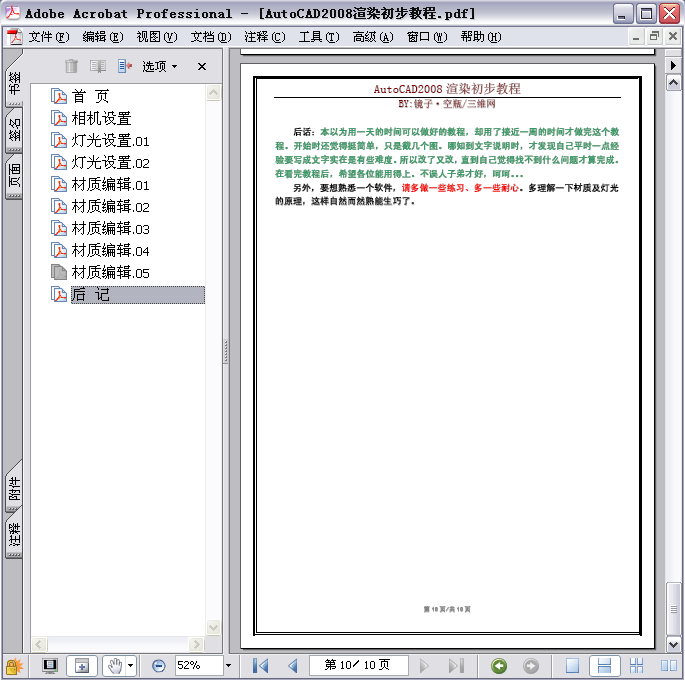Close the bookmarks panel with X

tap(202, 66)
